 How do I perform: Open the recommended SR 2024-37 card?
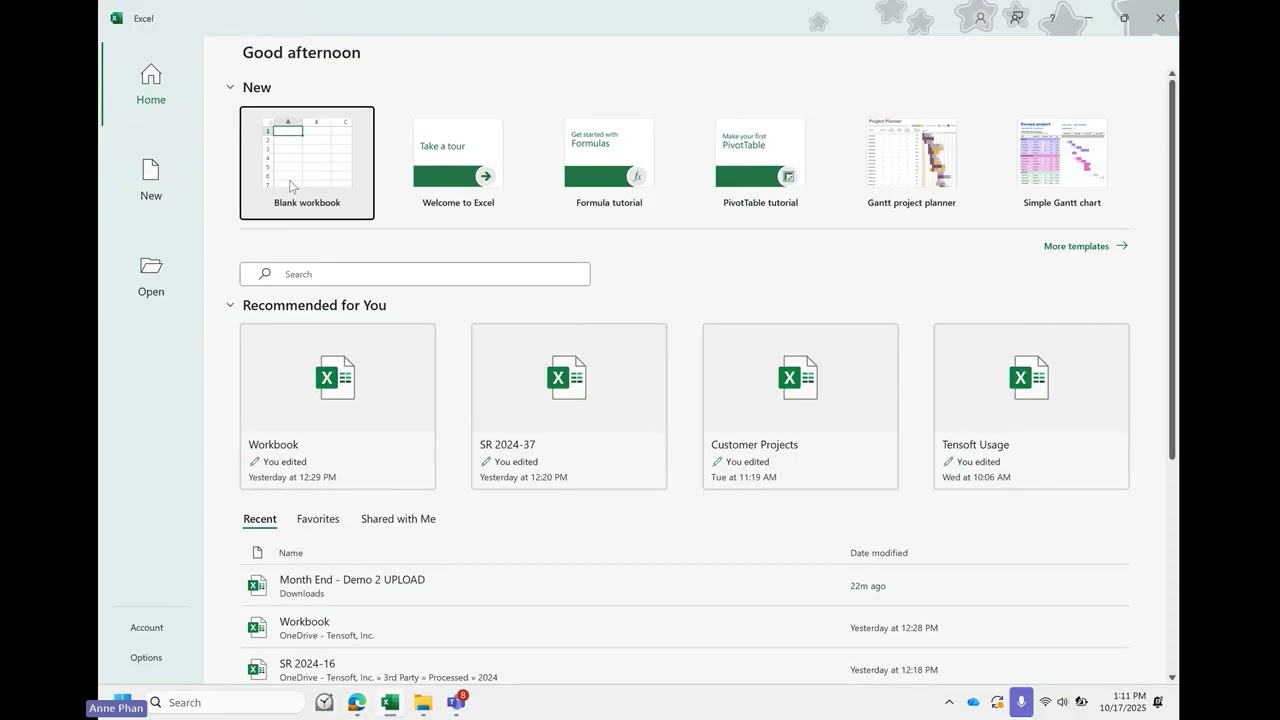tap(569, 406)
